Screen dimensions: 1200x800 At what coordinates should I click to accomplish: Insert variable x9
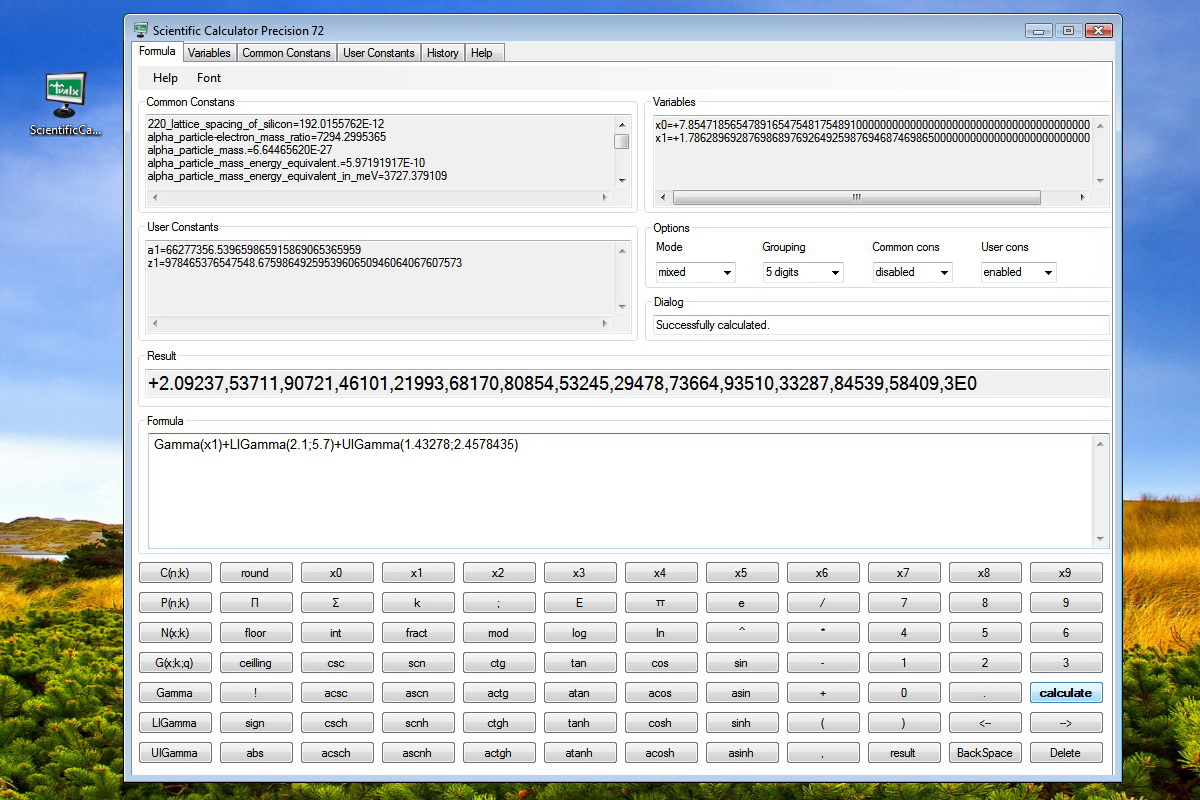(x=1066, y=573)
